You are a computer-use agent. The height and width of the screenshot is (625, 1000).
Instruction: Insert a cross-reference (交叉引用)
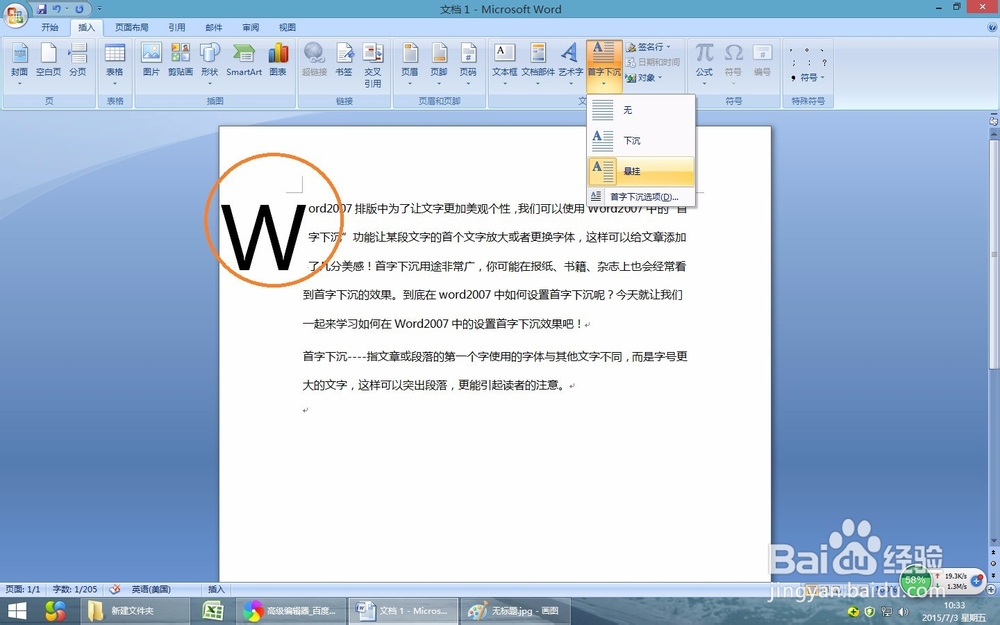tap(373, 65)
